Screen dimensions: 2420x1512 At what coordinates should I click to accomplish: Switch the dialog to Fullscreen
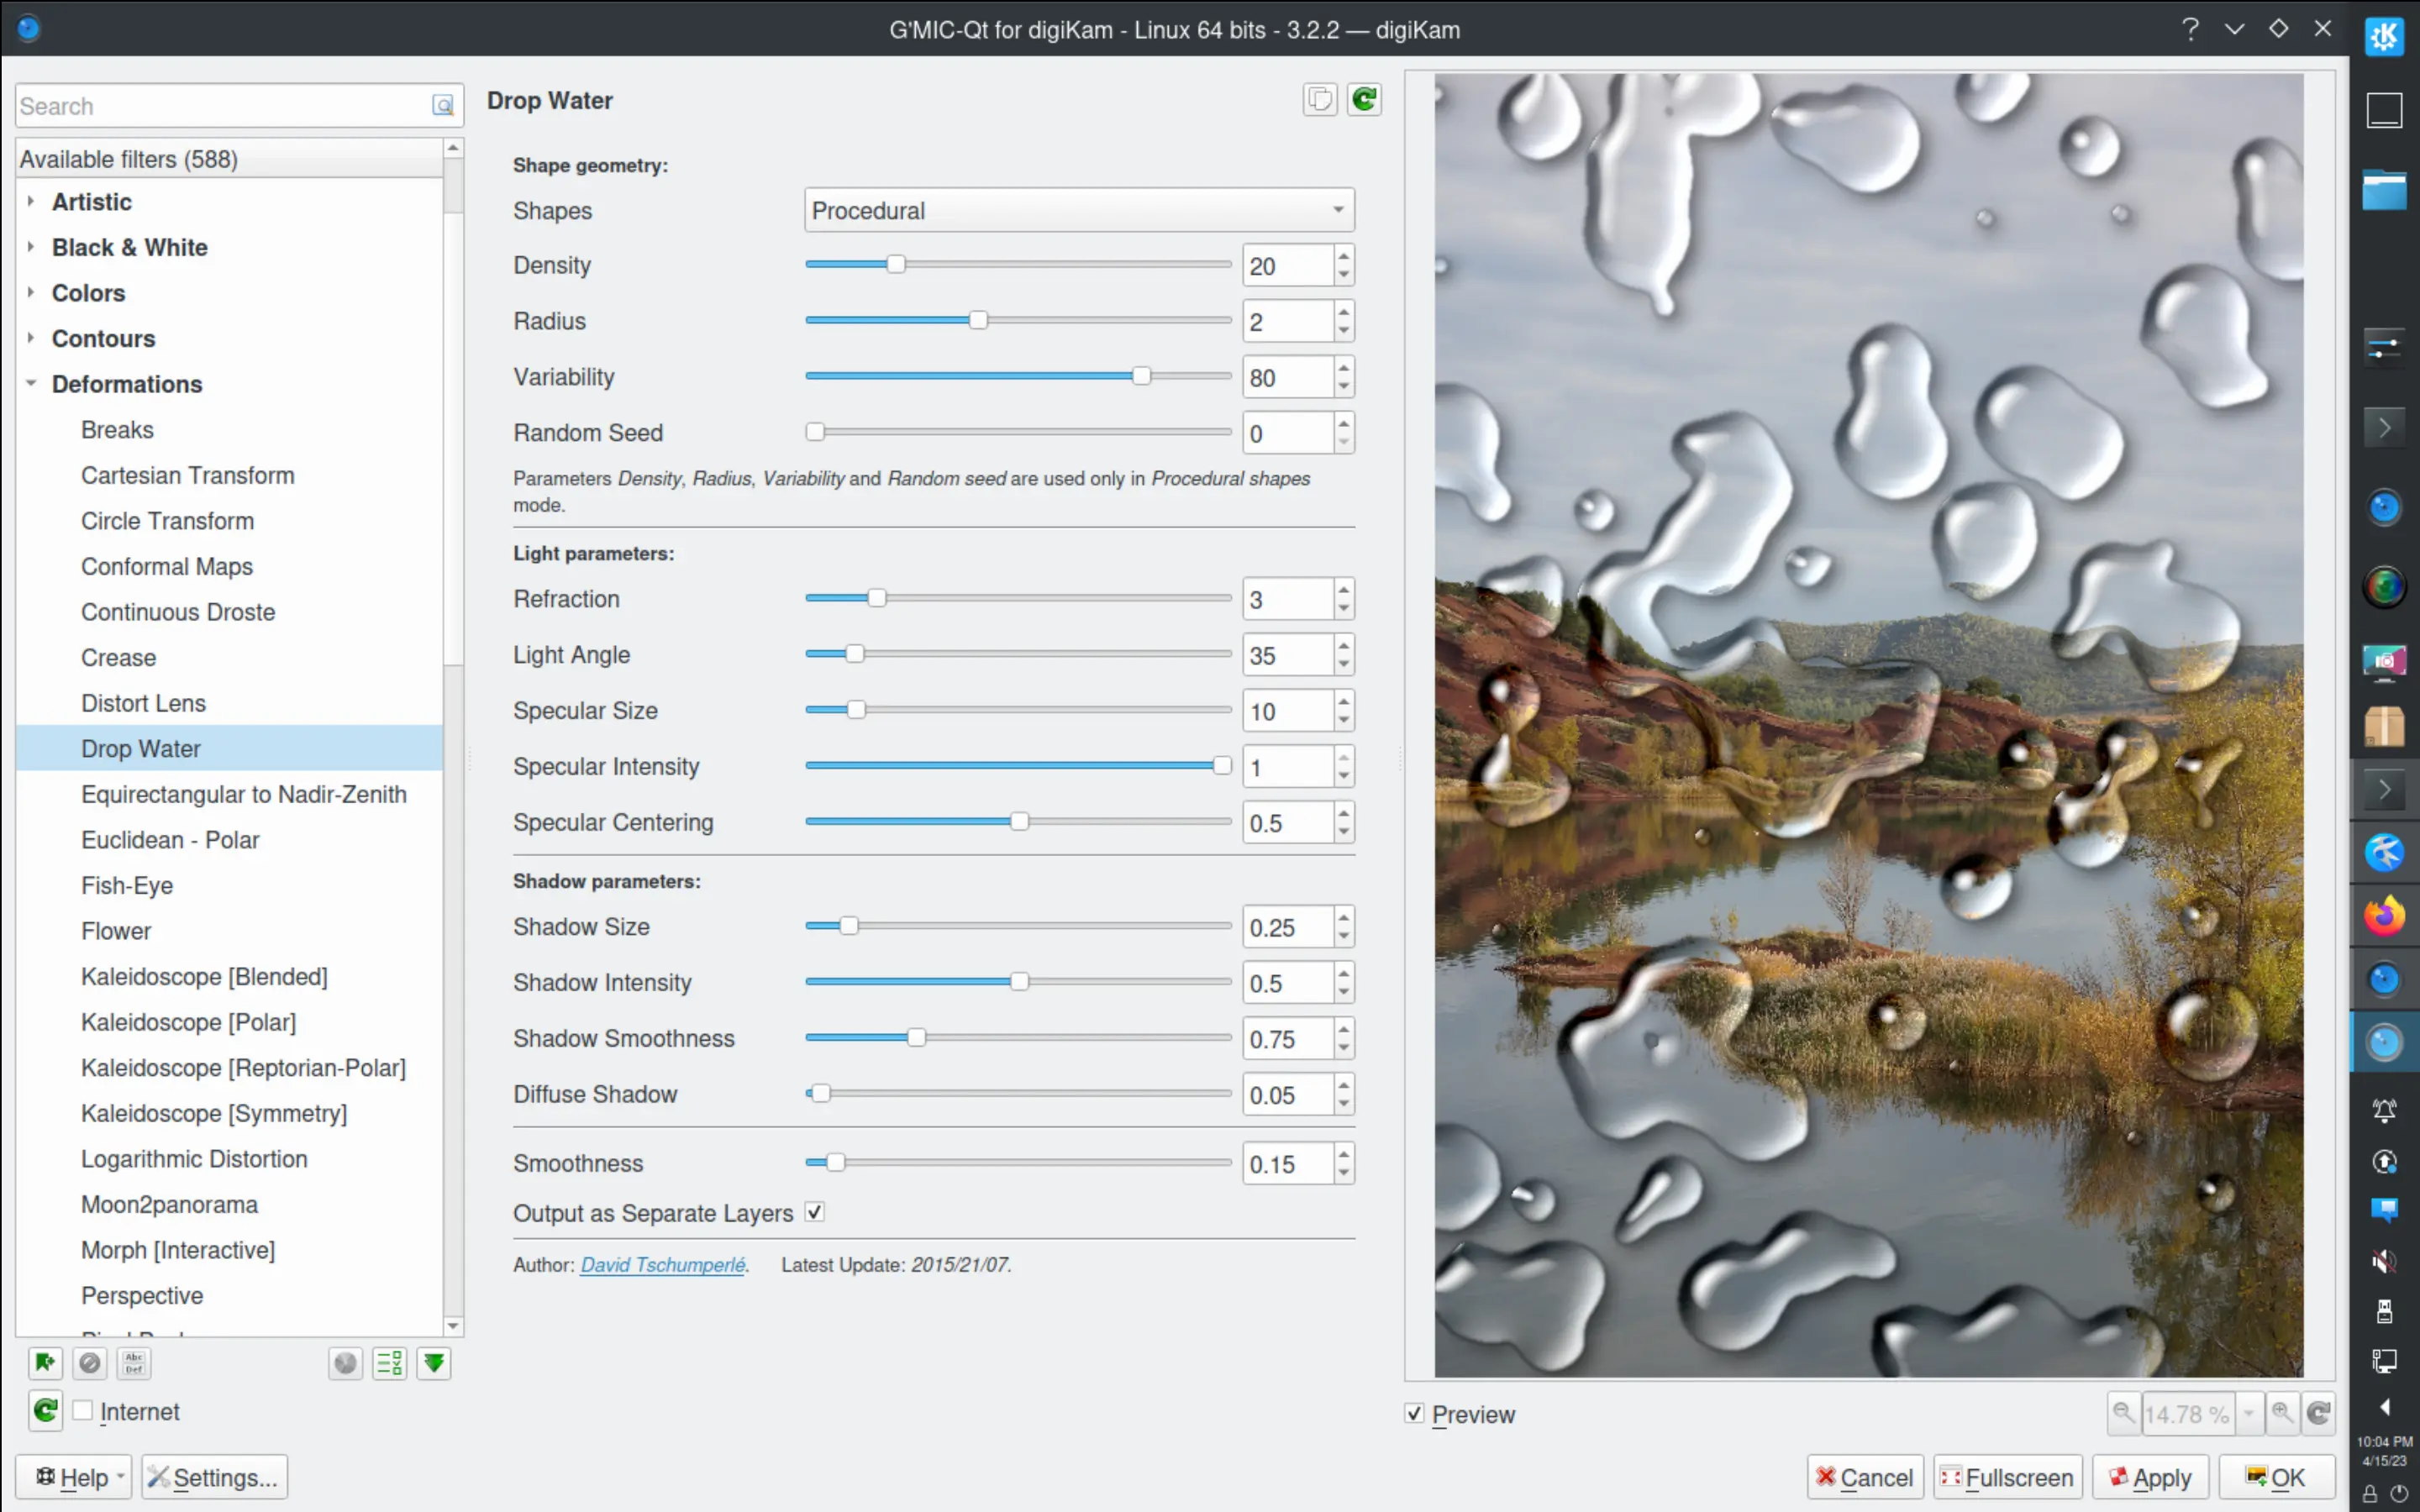2006,1476
